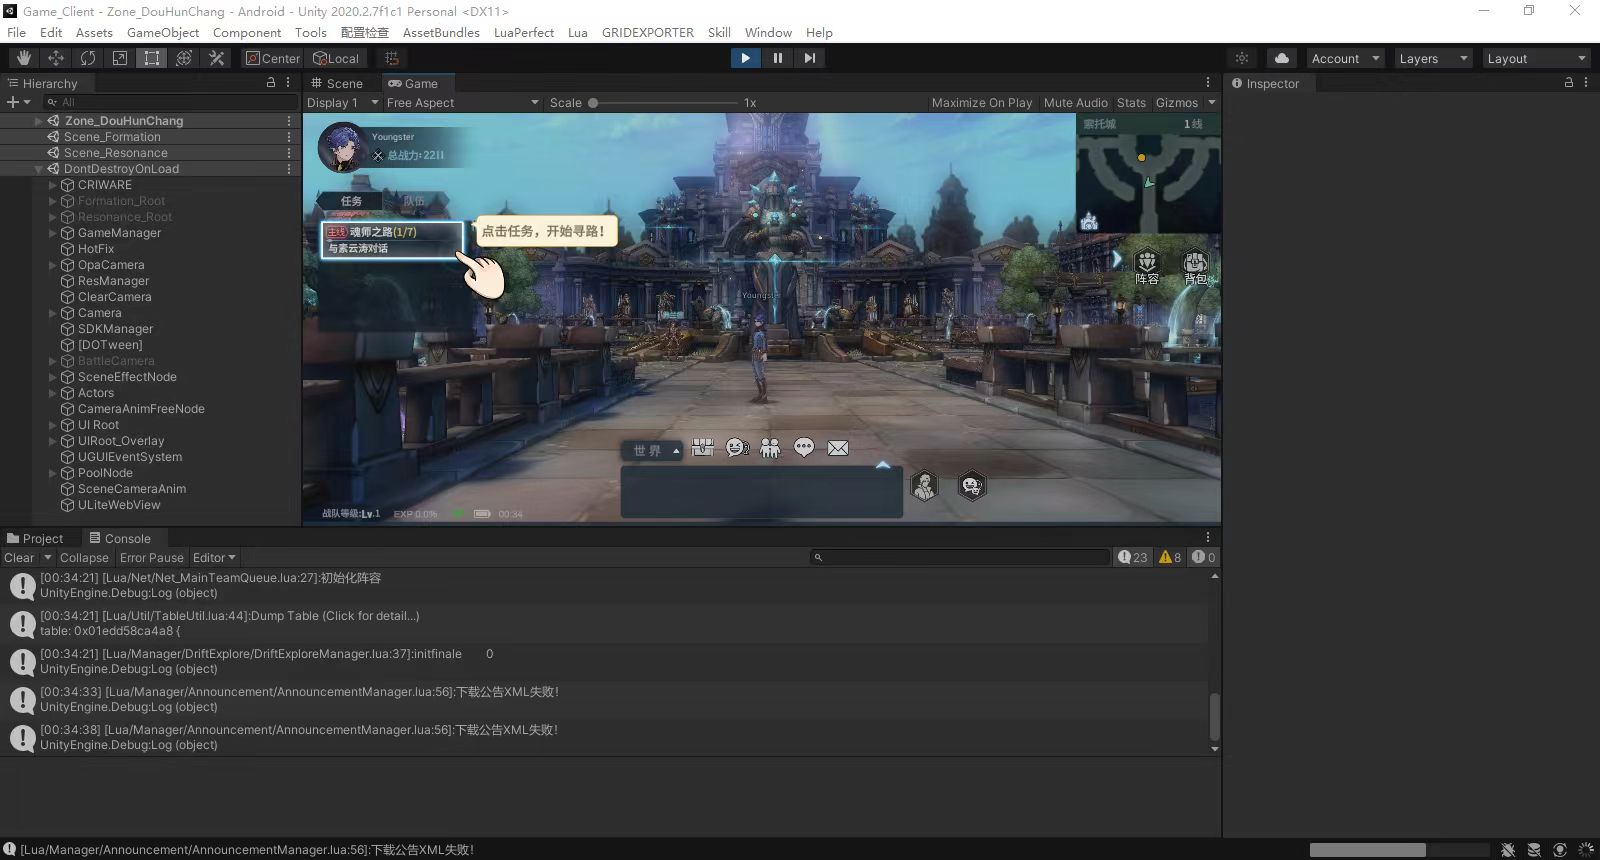
Task: Expand the GameManager tree node
Action: coord(53,233)
